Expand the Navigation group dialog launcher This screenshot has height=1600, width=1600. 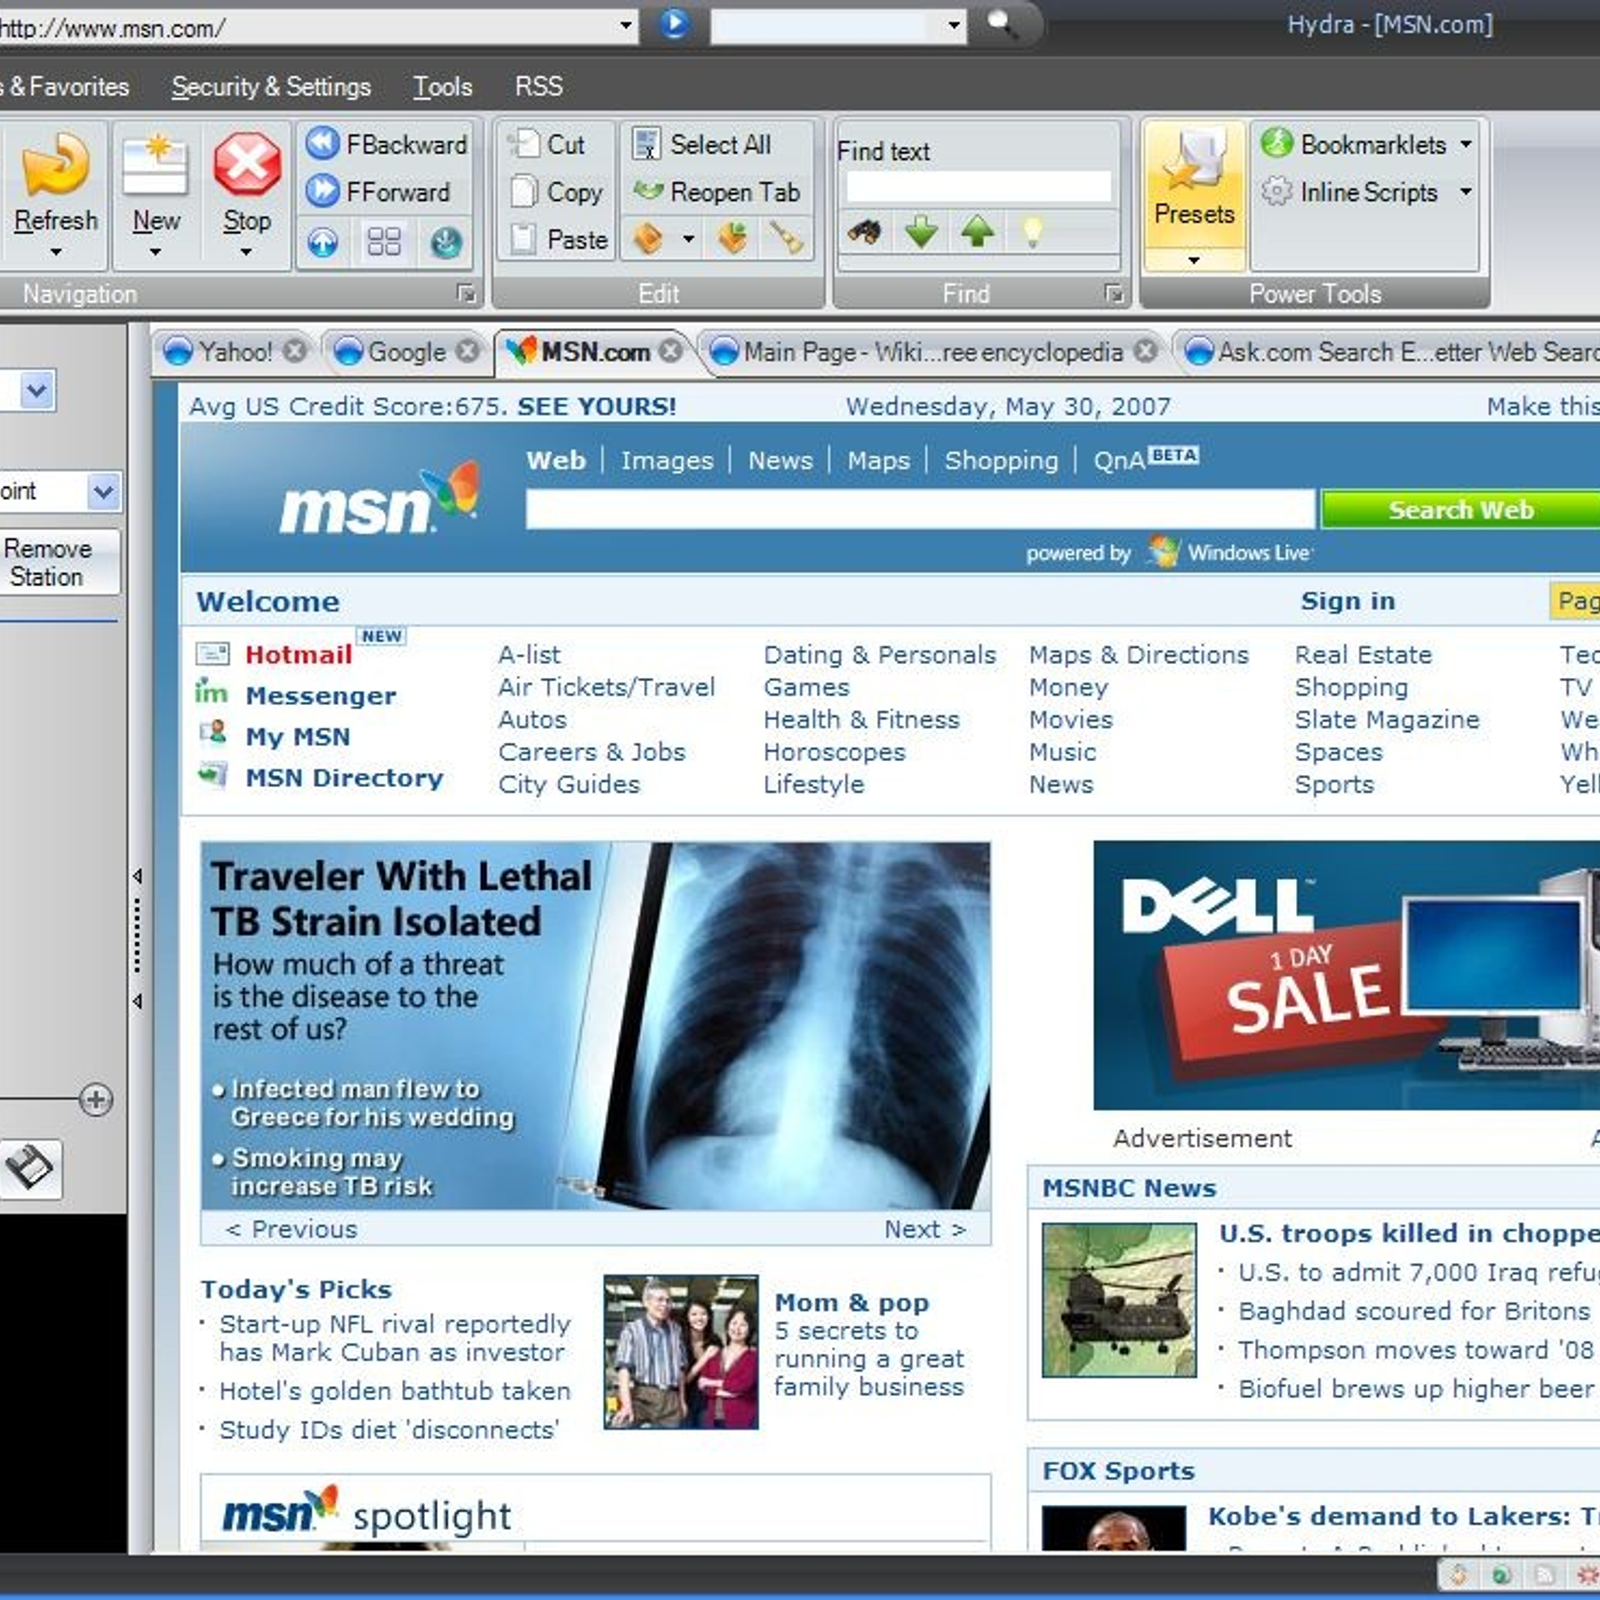click(x=466, y=293)
